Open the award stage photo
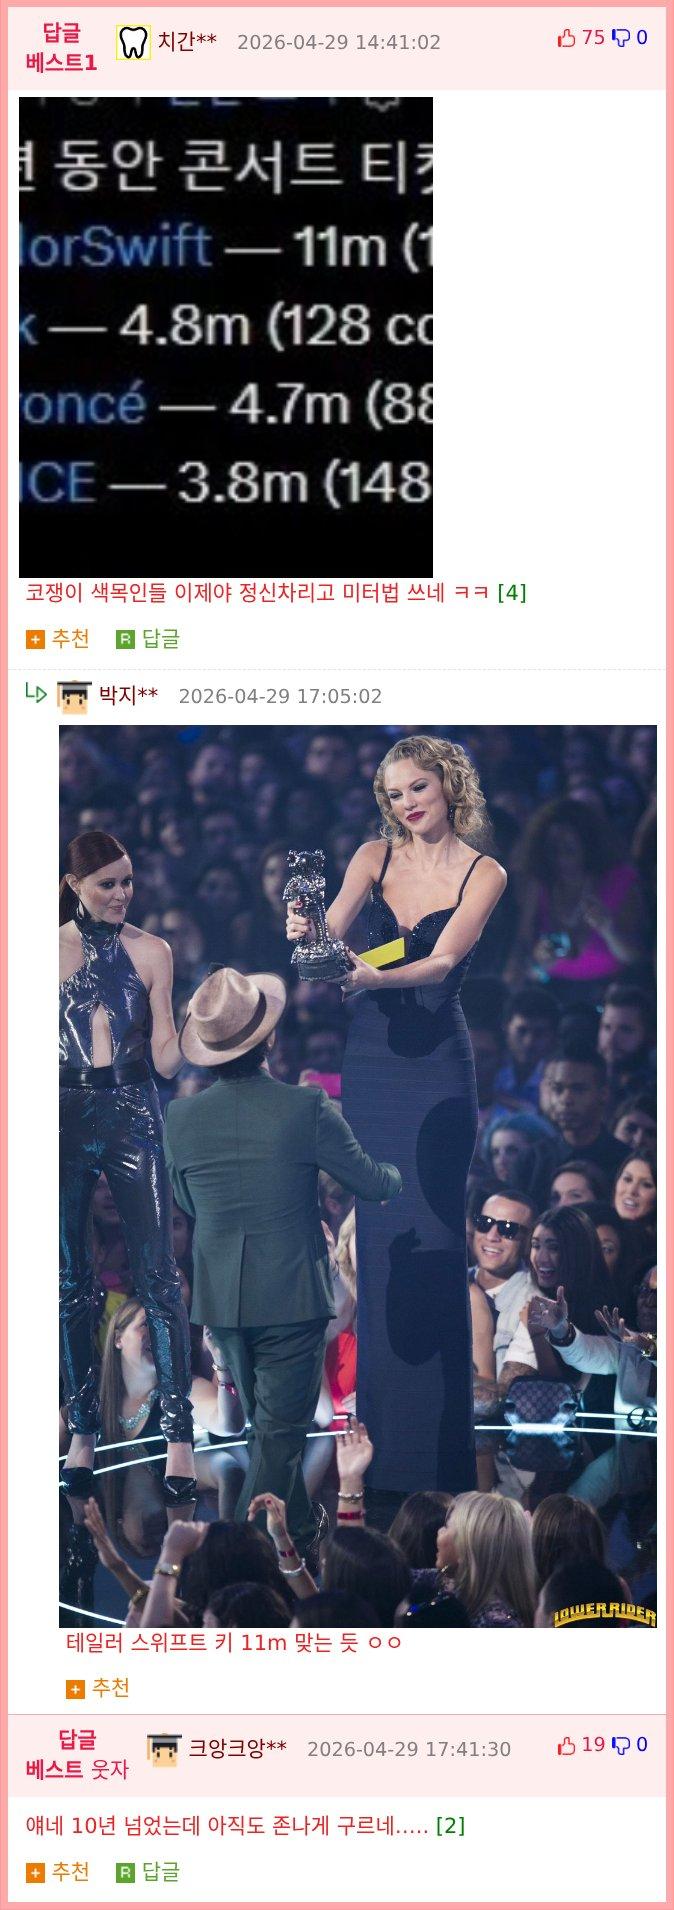674x1910 pixels. pyautogui.click(x=358, y=1176)
